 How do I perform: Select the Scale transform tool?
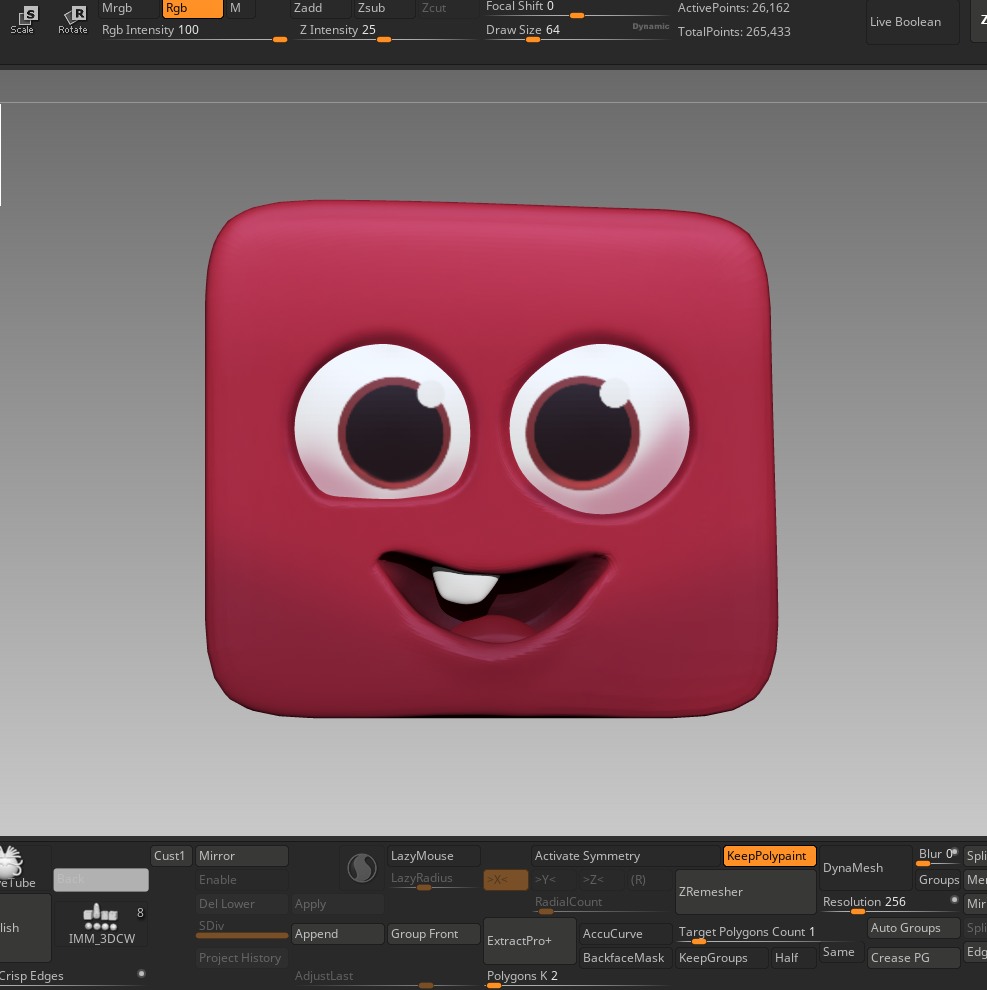[22, 19]
